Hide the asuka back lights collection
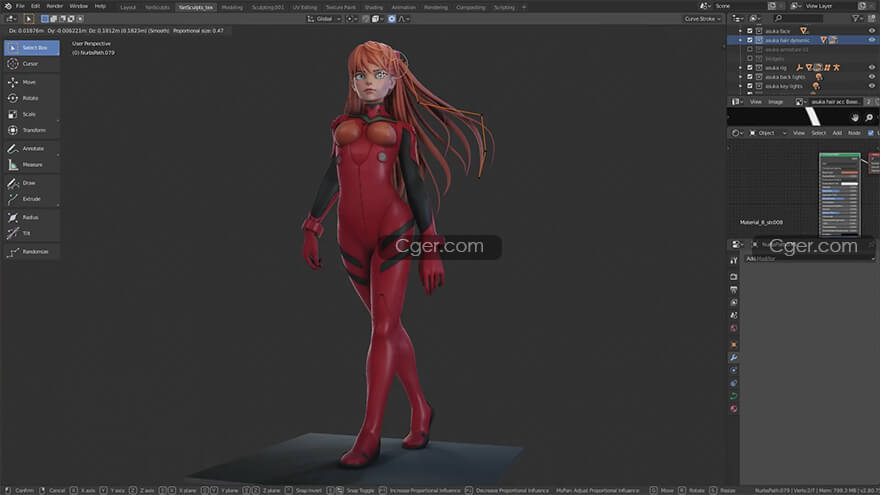Image resolution: width=880 pixels, height=495 pixels. point(872,77)
